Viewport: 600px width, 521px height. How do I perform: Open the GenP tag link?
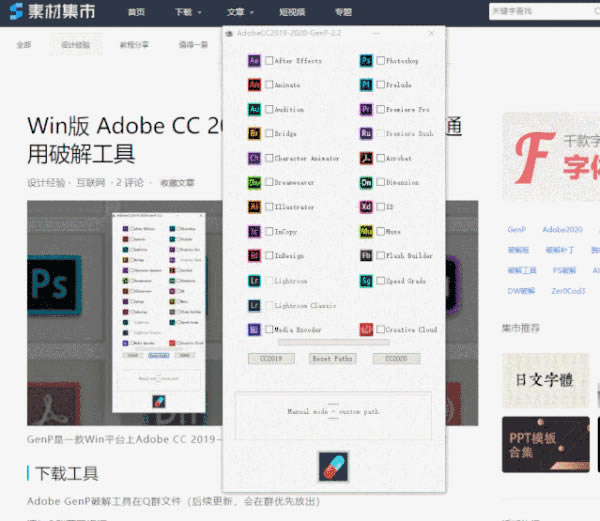tap(517, 230)
